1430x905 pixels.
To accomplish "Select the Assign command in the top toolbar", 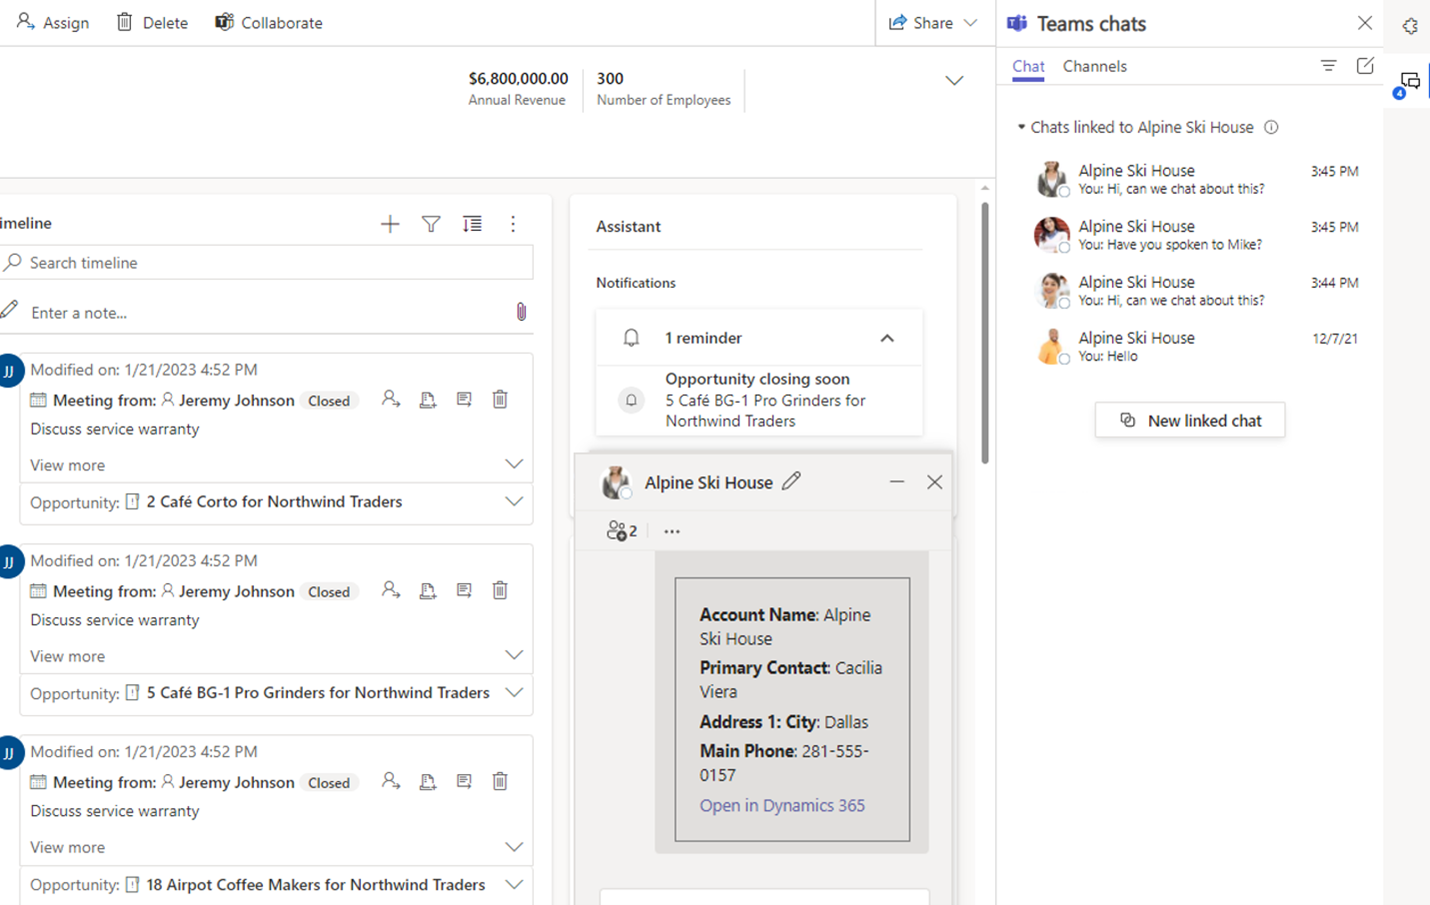I will click(x=52, y=22).
